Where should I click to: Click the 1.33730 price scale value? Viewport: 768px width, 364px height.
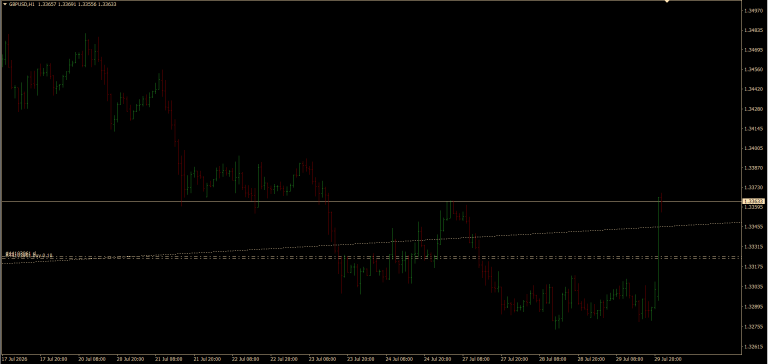(754, 188)
